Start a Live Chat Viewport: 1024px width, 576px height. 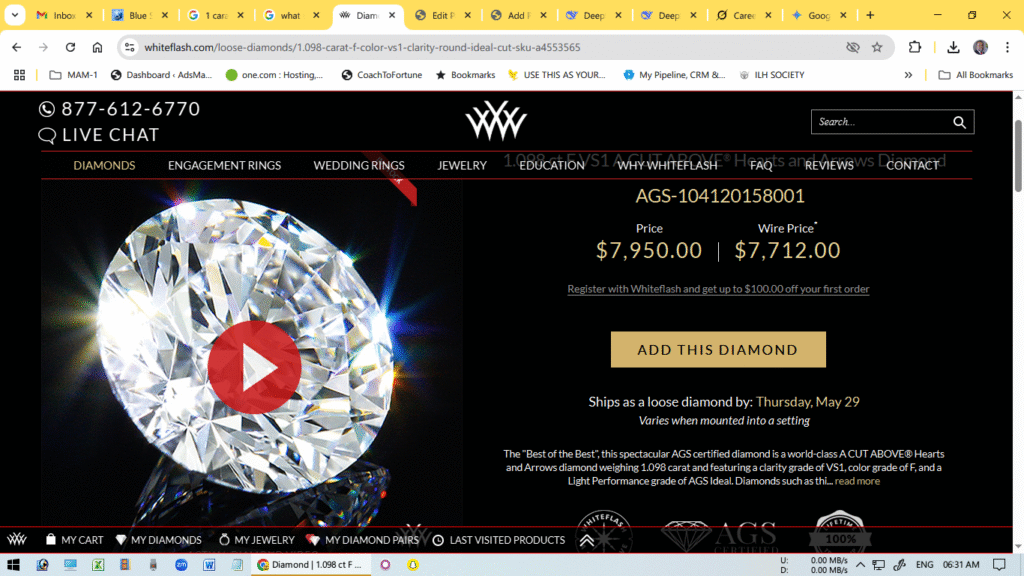pyautogui.click(x=99, y=135)
